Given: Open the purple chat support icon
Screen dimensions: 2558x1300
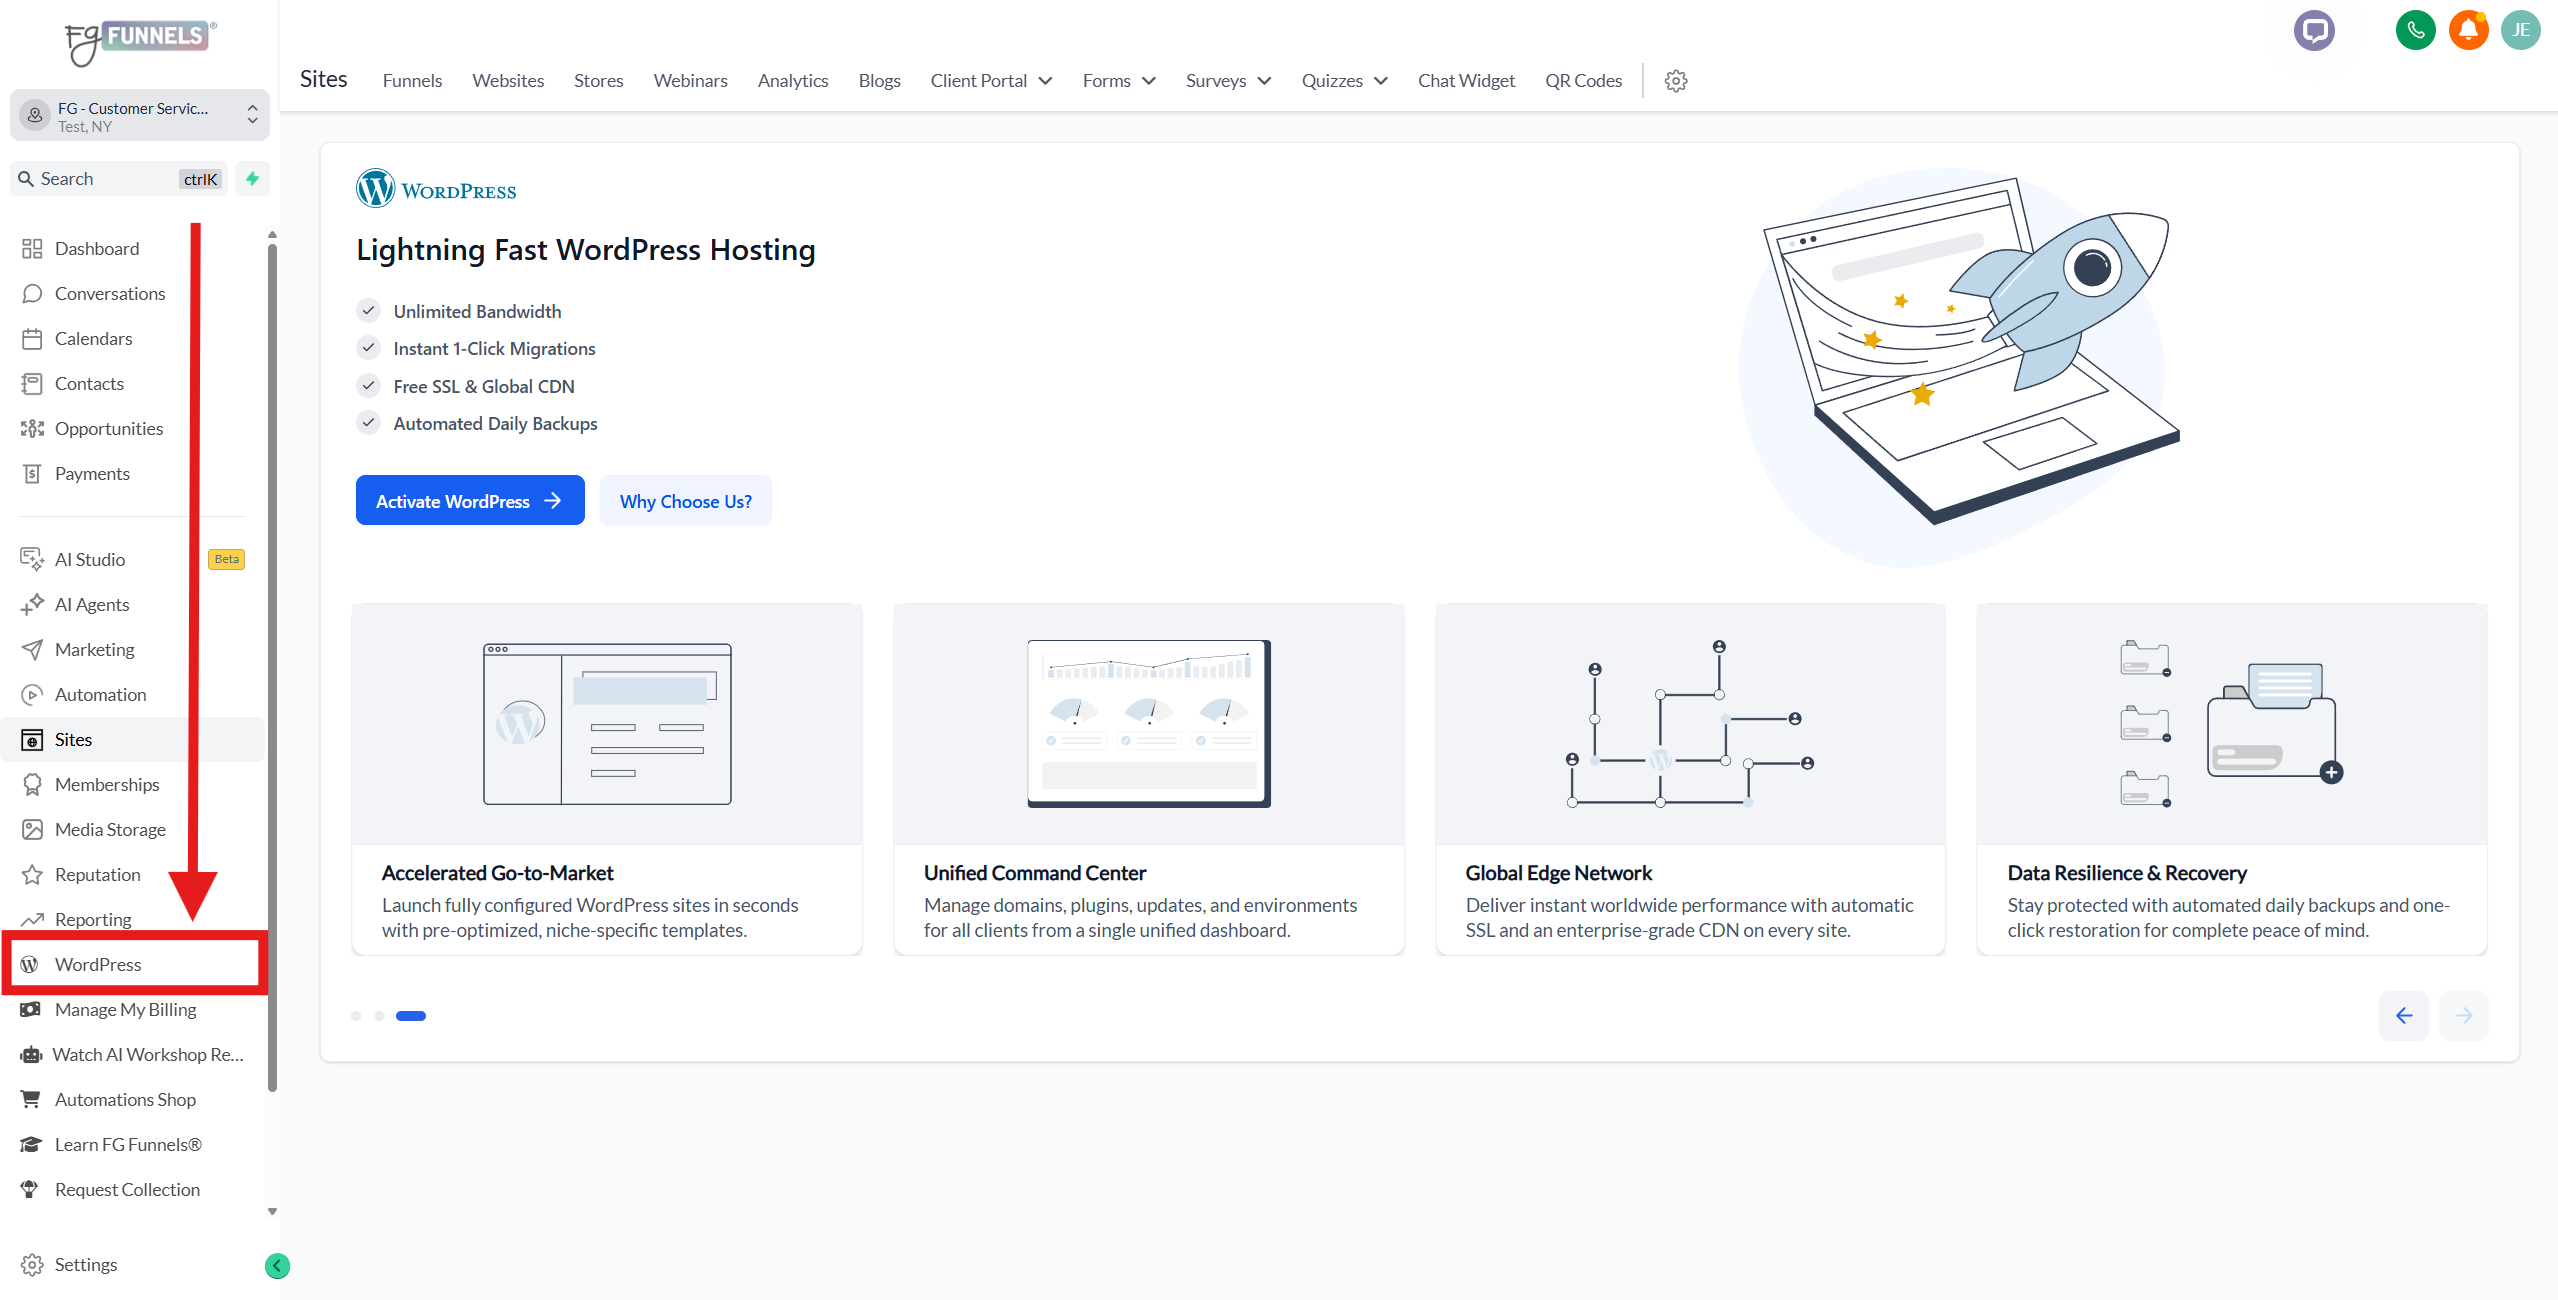Looking at the screenshot, I should 2313,30.
